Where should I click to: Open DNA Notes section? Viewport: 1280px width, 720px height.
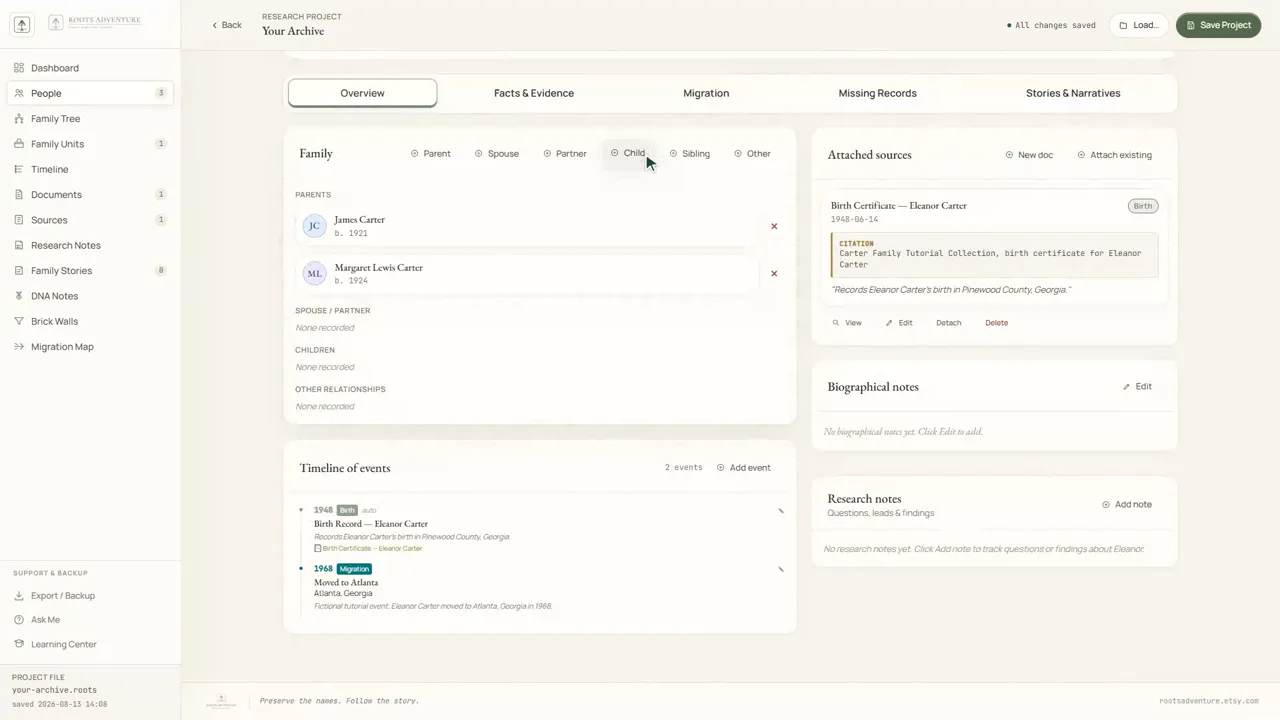[90, 296]
